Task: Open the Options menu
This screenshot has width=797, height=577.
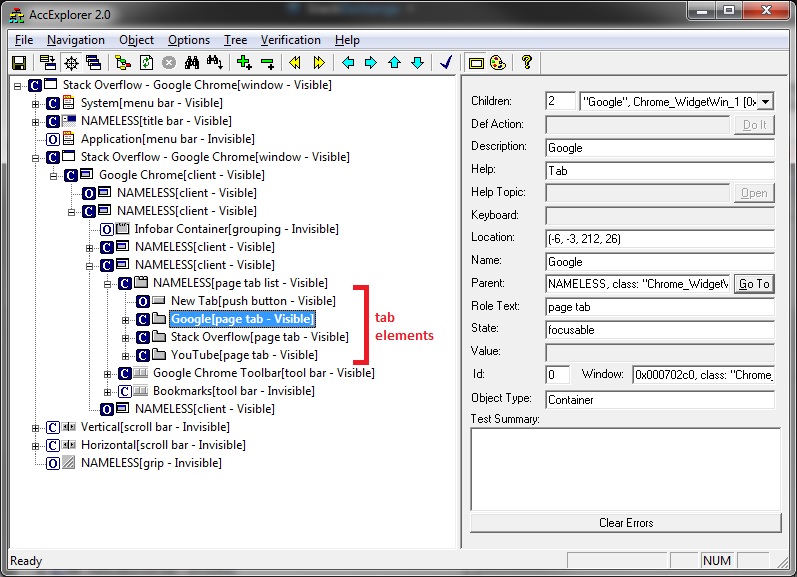Action: (x=189, y=40)
